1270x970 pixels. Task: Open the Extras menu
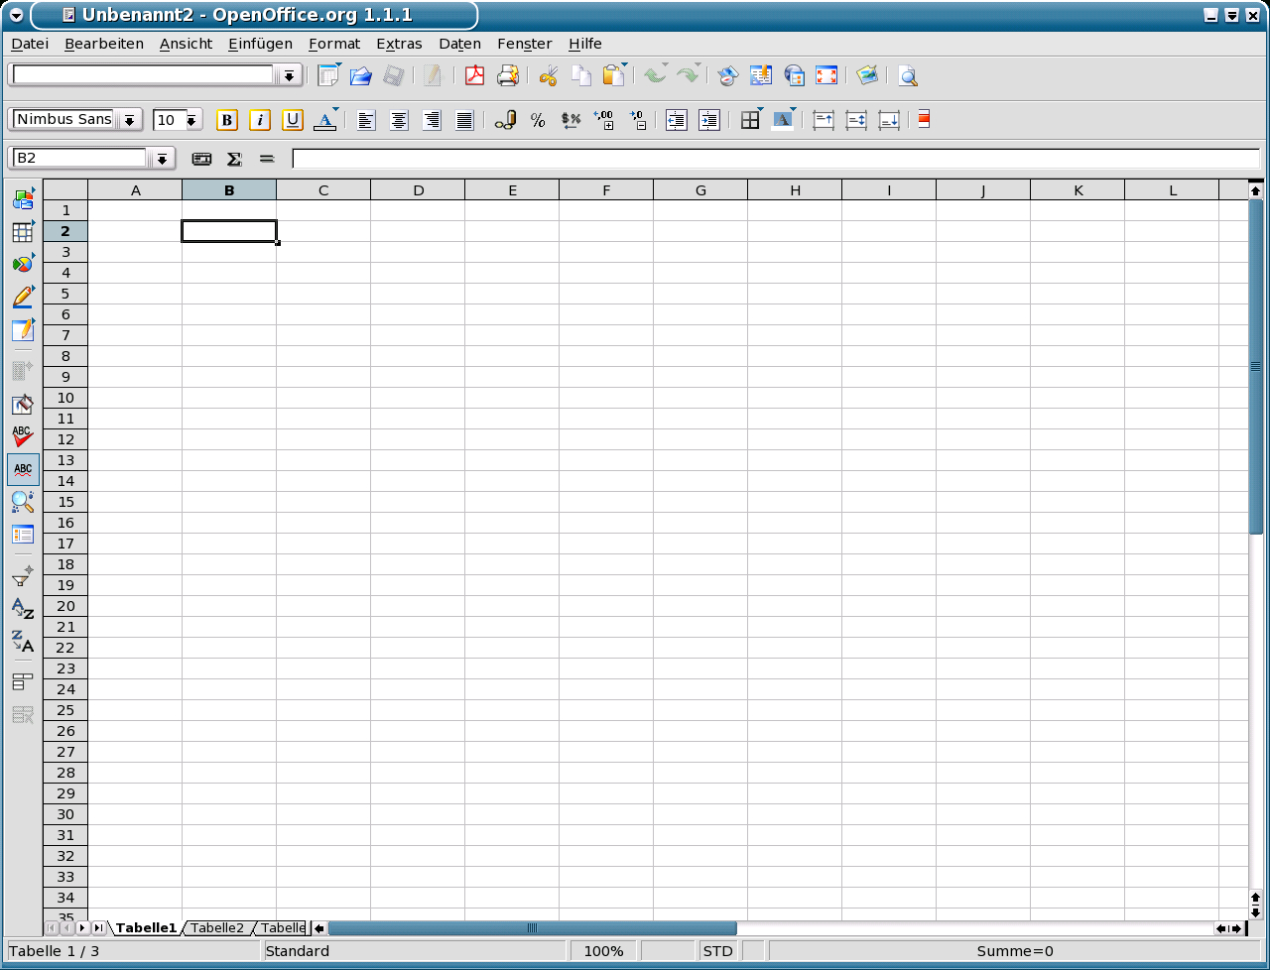coord(399,44)
